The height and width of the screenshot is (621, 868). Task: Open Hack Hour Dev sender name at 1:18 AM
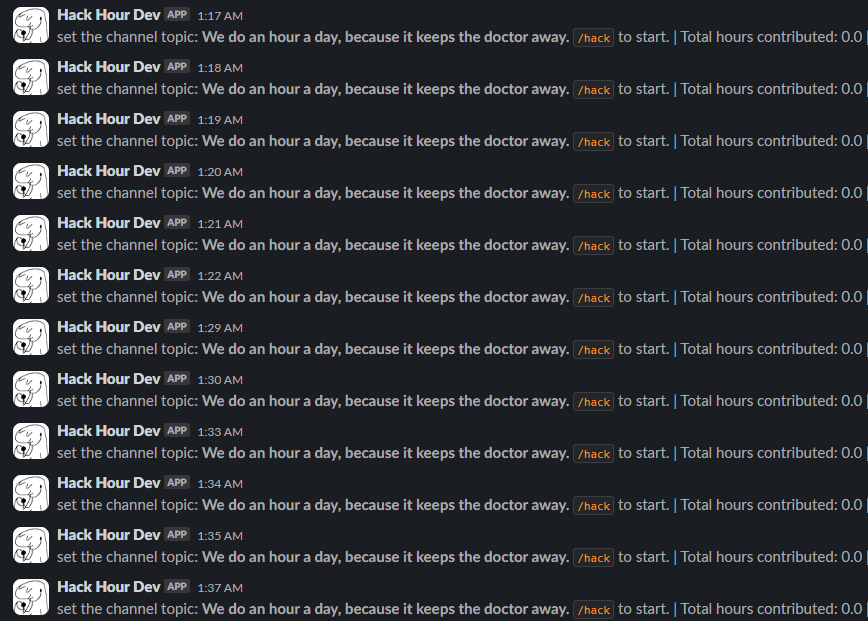click(108, 67)
